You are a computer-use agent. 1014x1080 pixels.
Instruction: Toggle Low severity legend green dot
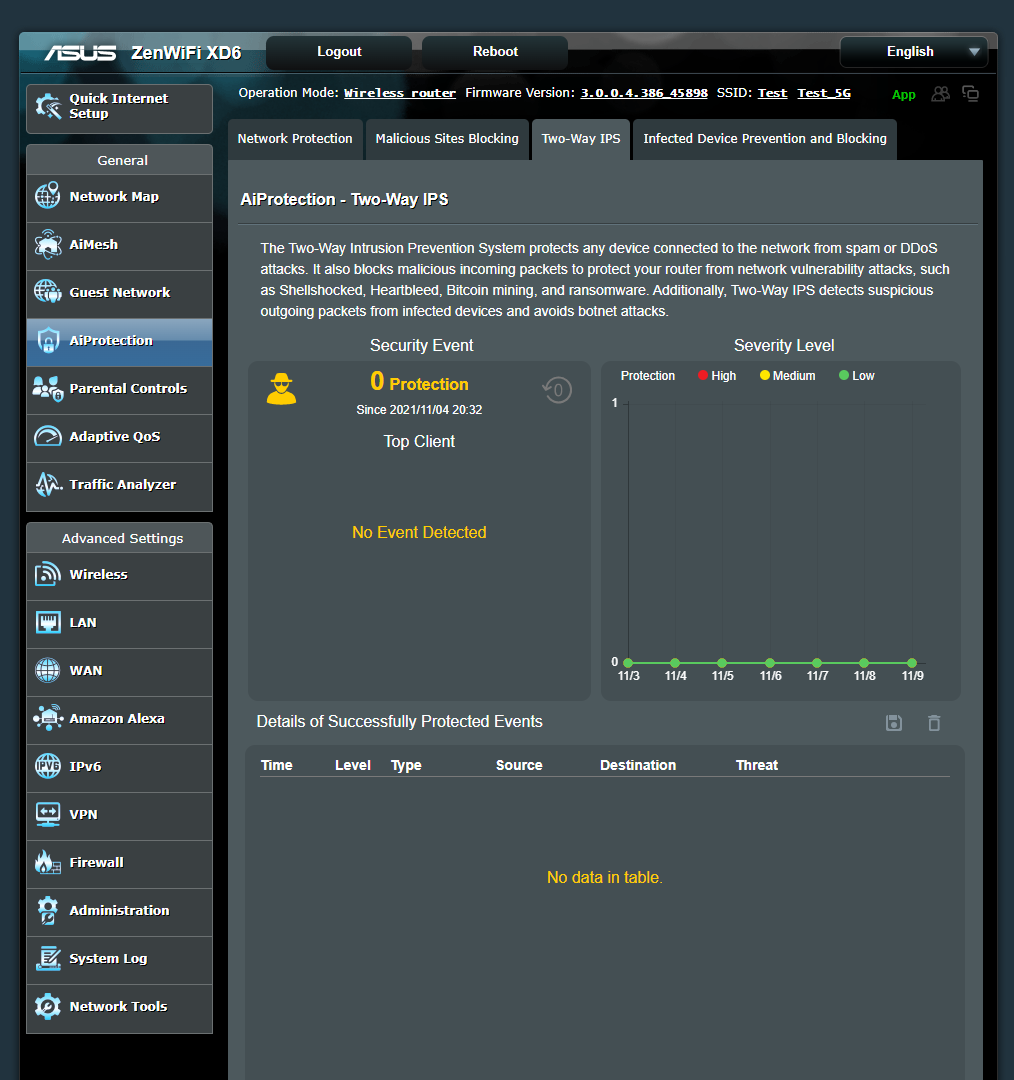click(x=844, y=375)
